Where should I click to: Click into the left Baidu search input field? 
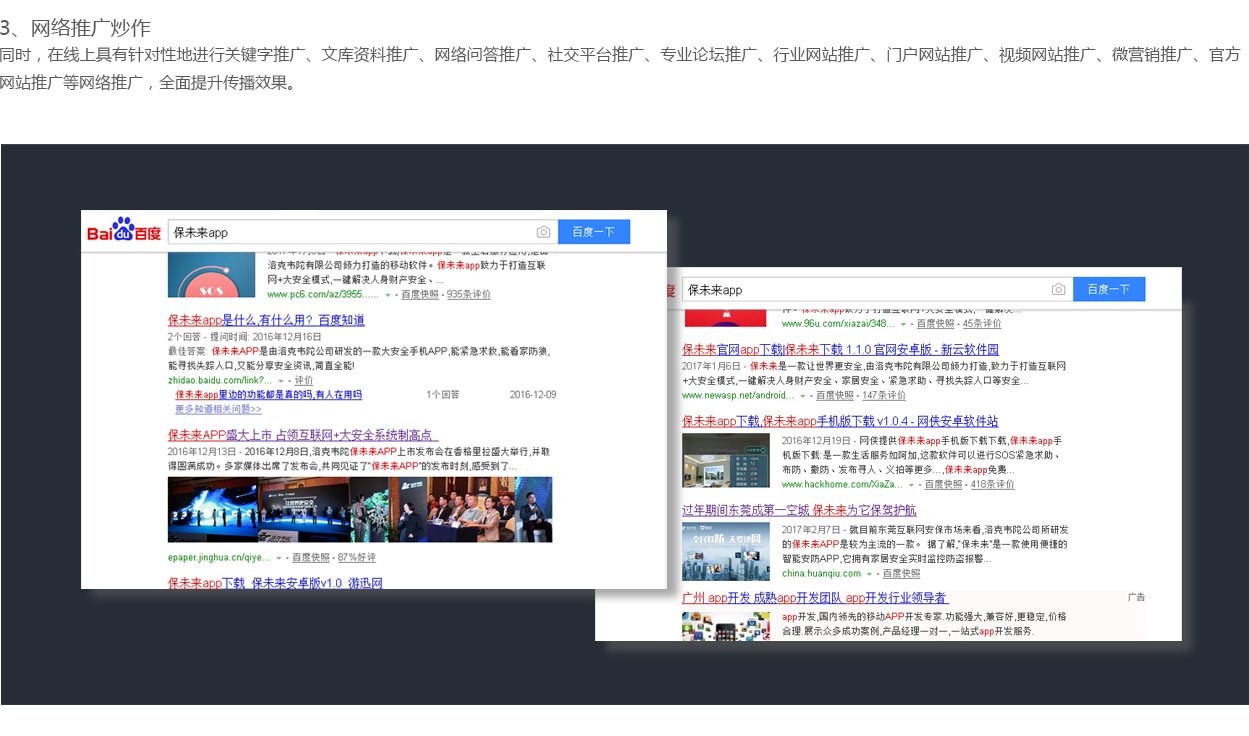coord(350,232)
